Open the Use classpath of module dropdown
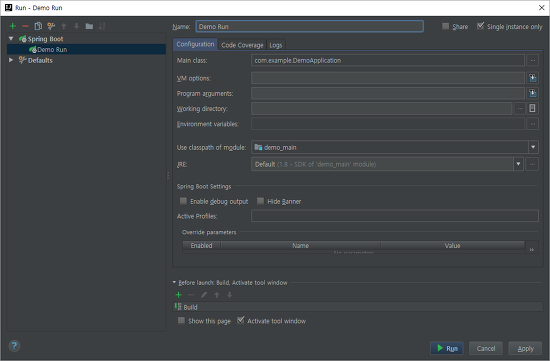Viewport: 550px width, 361px height. click(x=395, y=147)
